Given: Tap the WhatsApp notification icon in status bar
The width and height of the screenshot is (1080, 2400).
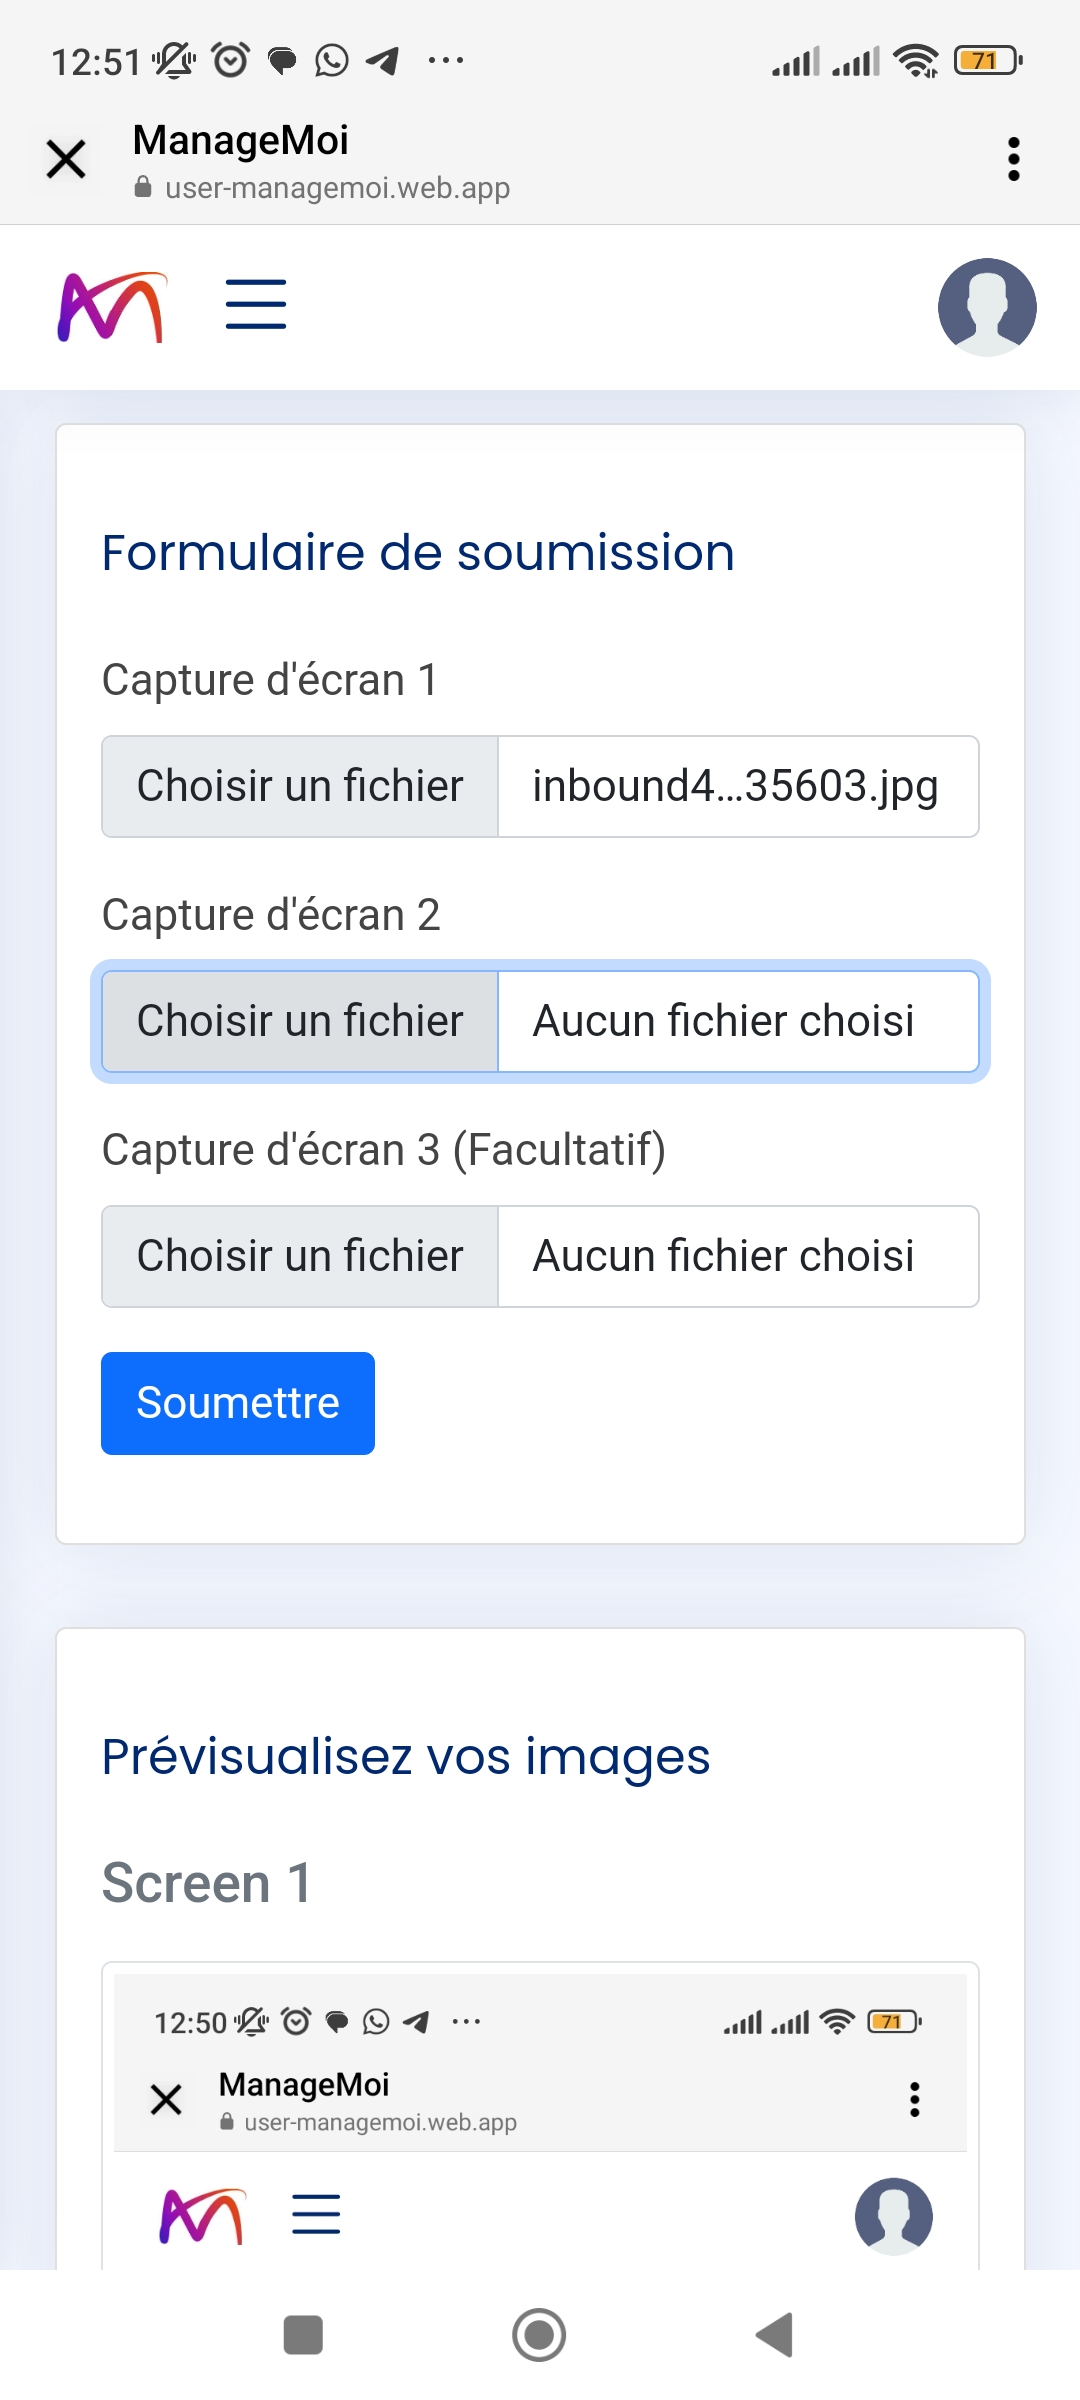Looking at the screenshot, I should [331, 61].
